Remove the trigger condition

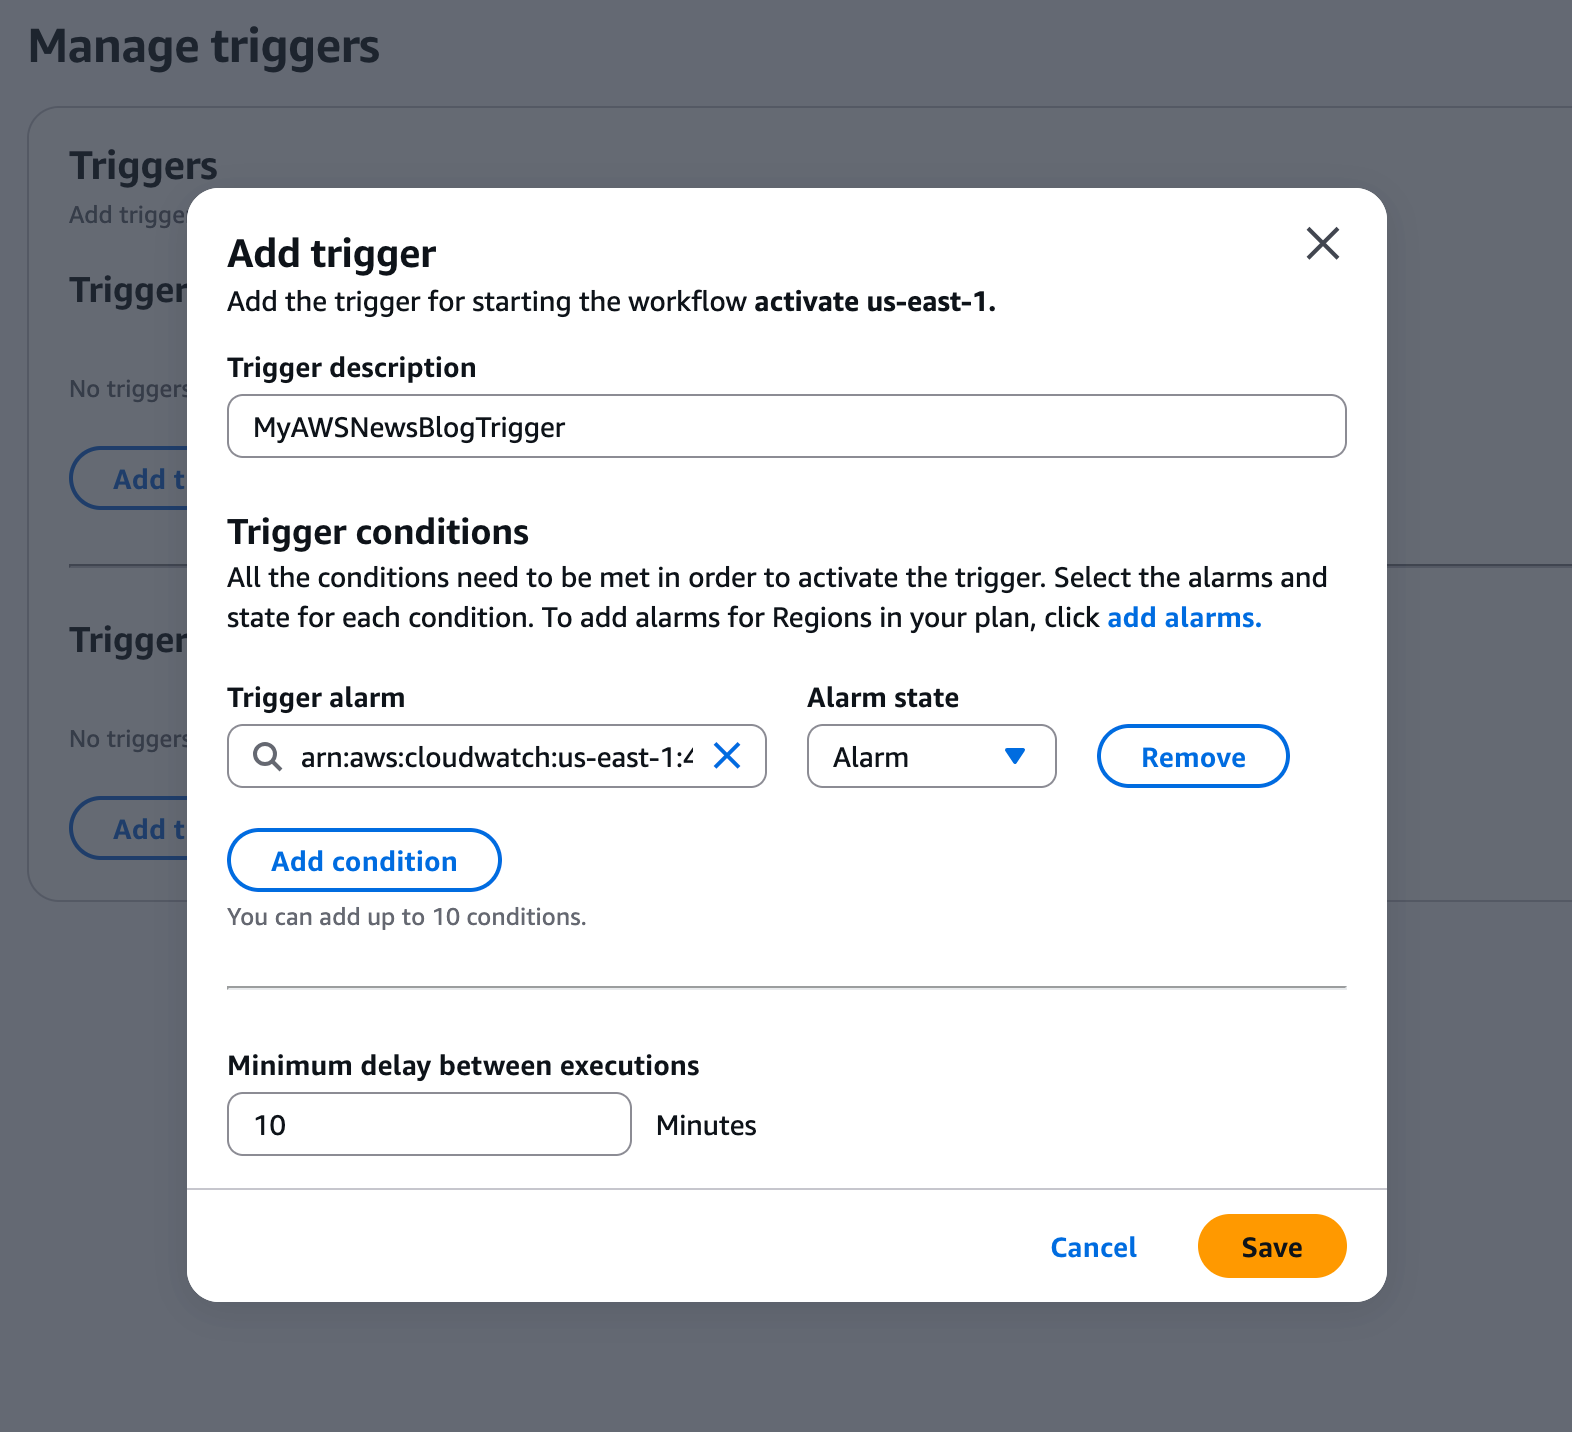coord(1193,756)
